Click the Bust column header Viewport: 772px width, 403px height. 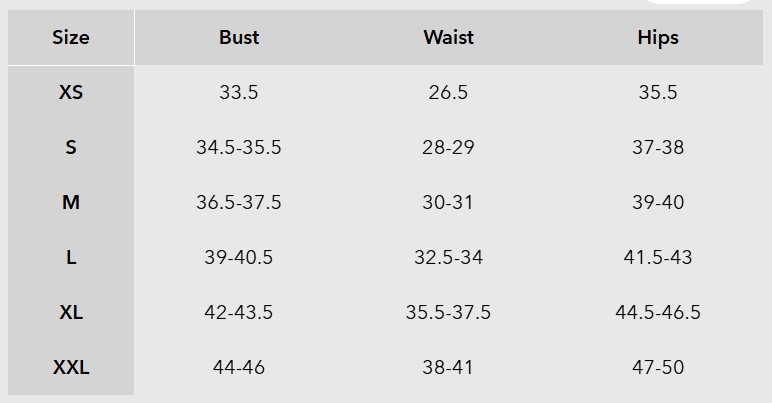click(239, 38)
